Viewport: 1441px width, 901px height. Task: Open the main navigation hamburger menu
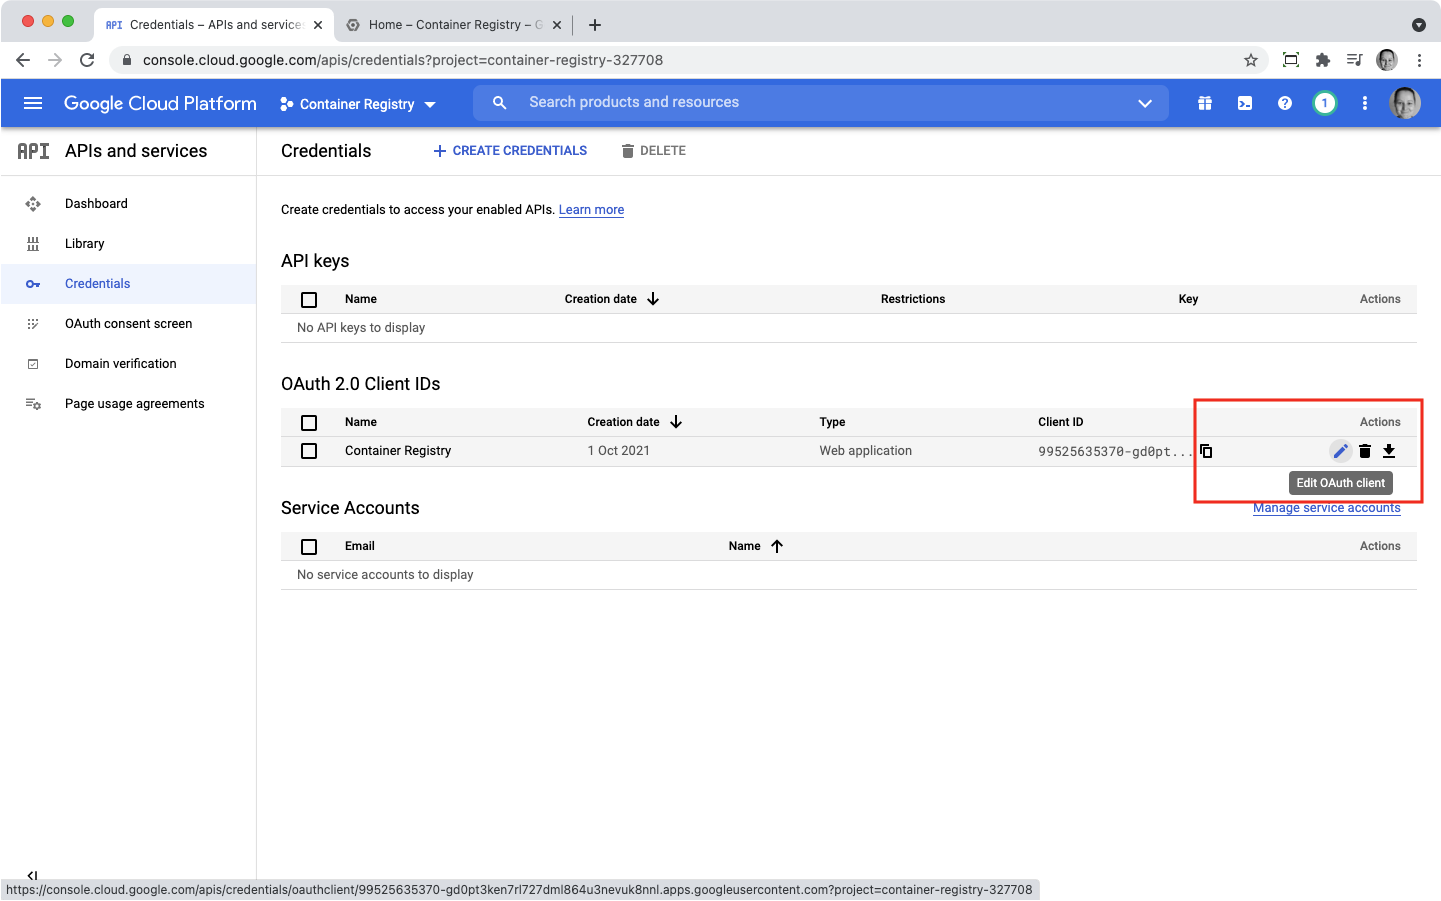click(33, 103)
